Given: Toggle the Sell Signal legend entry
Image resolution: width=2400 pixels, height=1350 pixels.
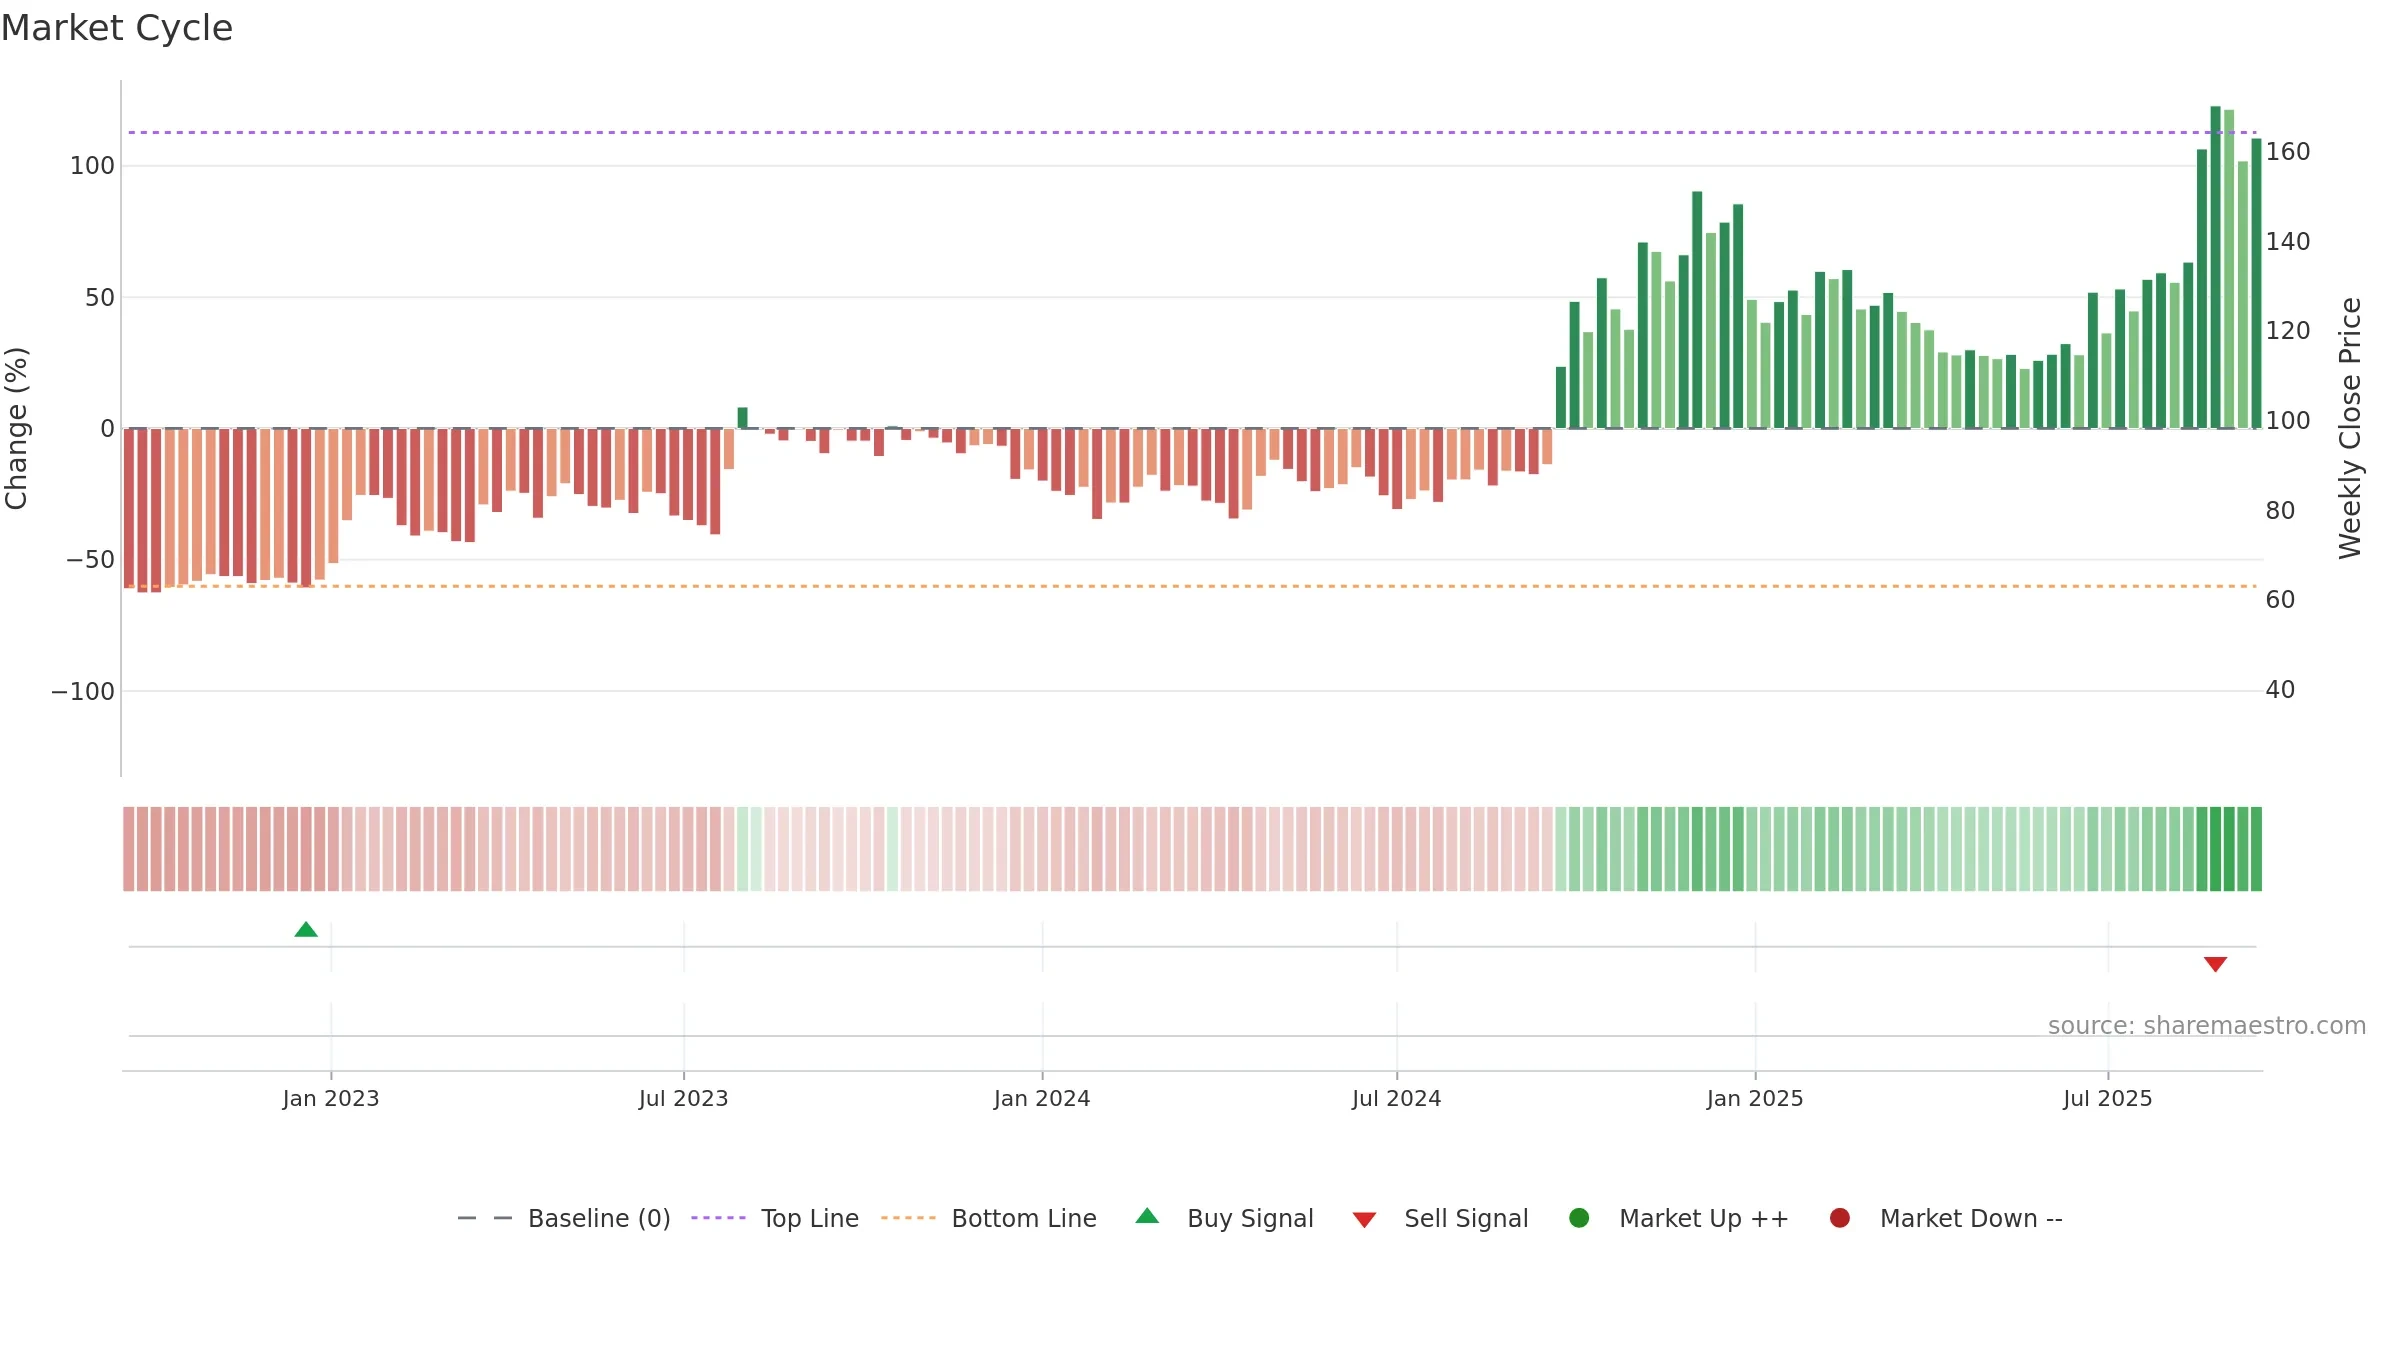Looking at the screenshot, I should [1441, 1218].
